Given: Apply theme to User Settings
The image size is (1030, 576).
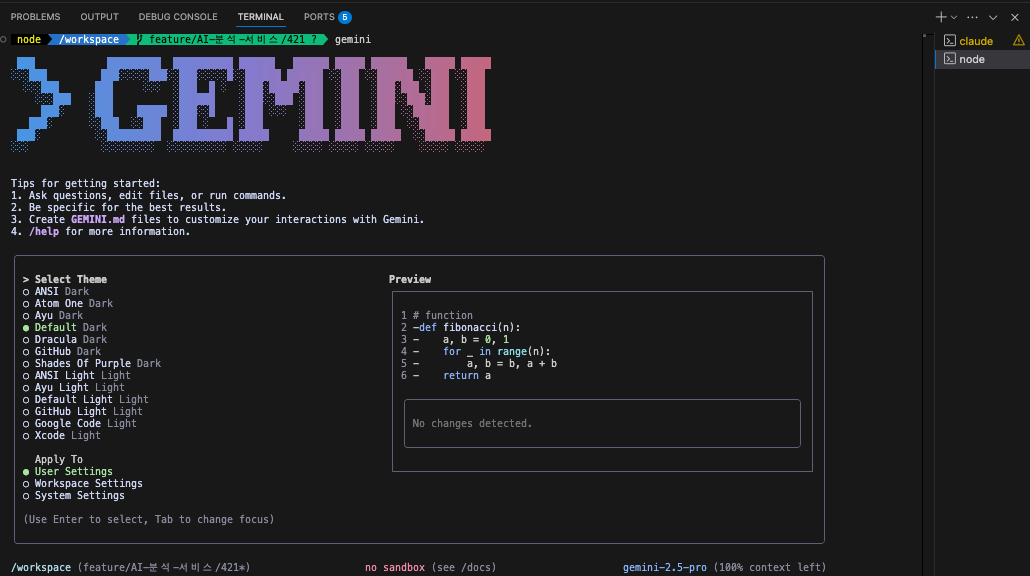Looking at the screenshot, I should [x=68, y=472].
